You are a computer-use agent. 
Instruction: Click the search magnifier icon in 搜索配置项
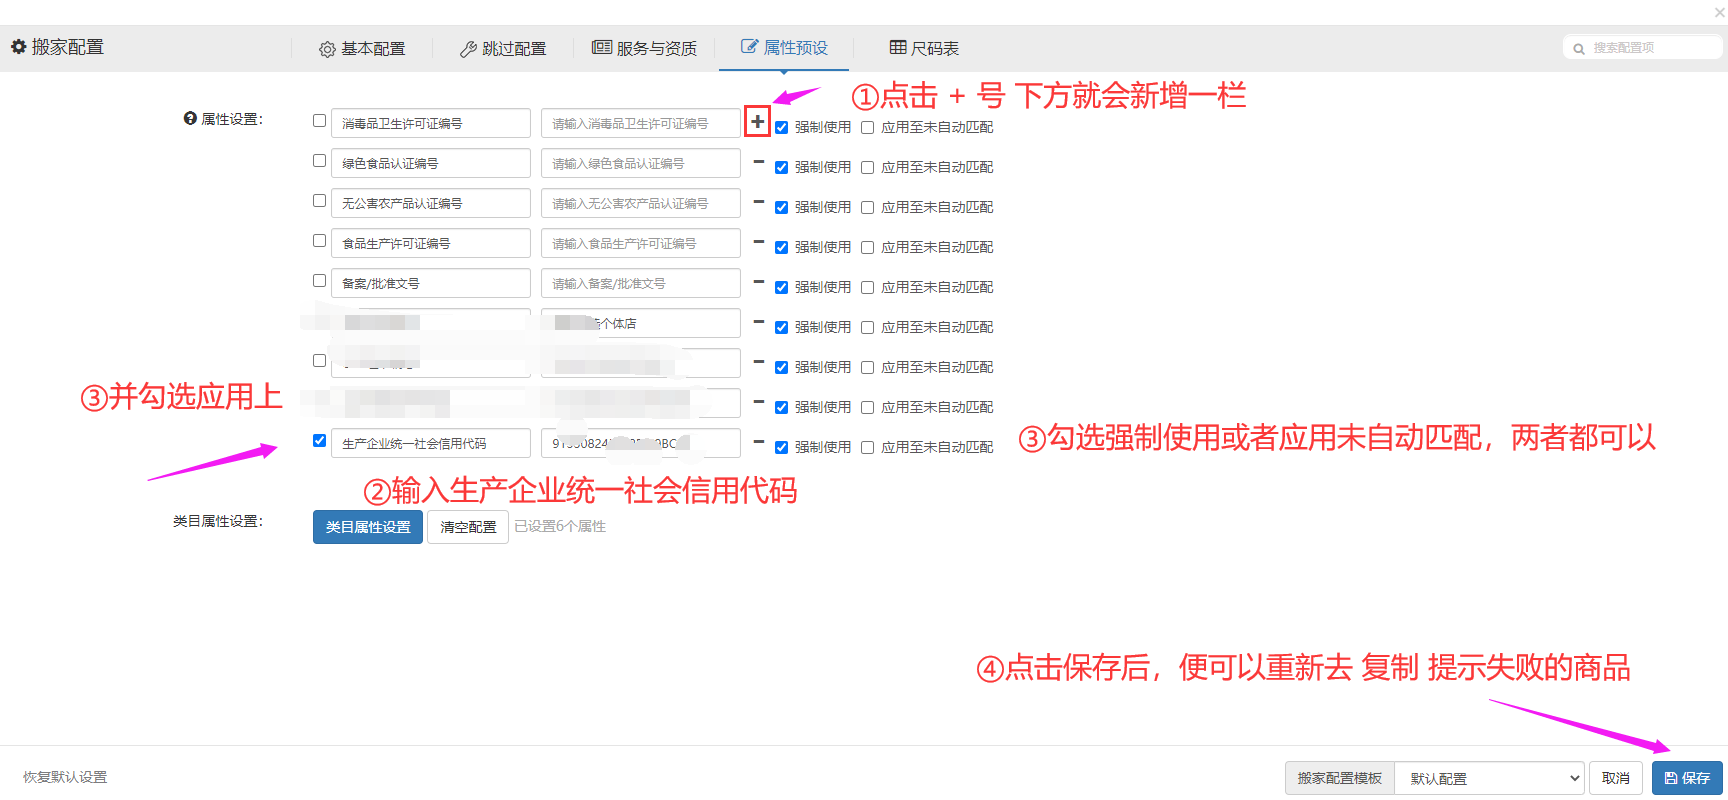(x=1579, y=48)
